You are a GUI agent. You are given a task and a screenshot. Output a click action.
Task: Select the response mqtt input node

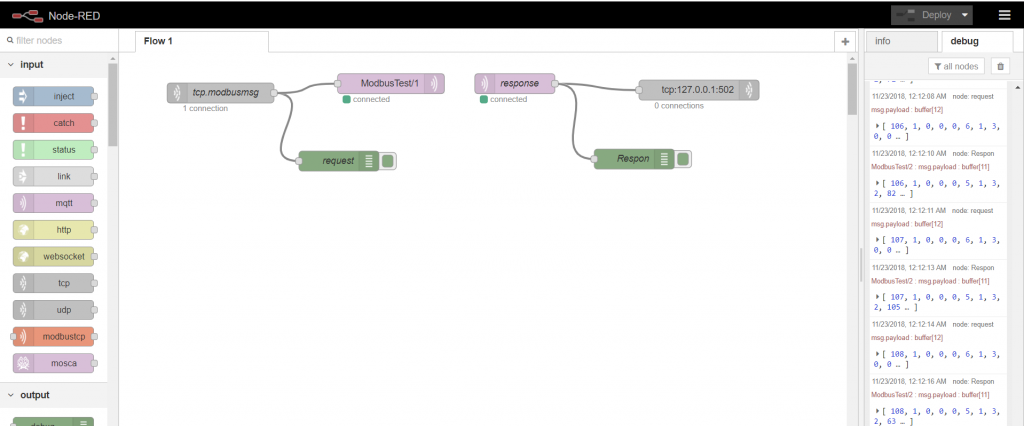515,84
